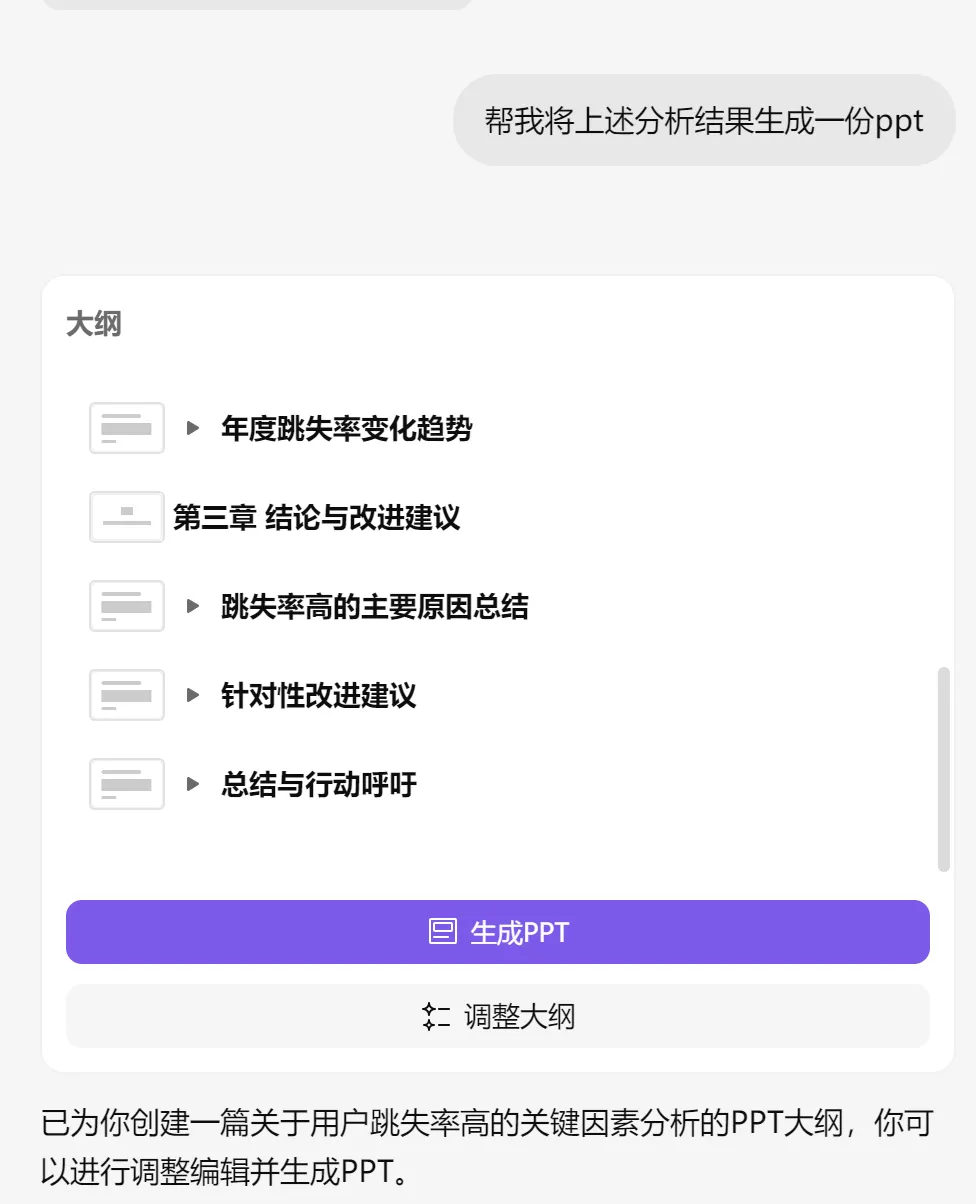The width and height of the screenshot is (976, 1204).
Task: Select the 第三章 结论与改进建议 chapter heading
Action: [317, 518]
